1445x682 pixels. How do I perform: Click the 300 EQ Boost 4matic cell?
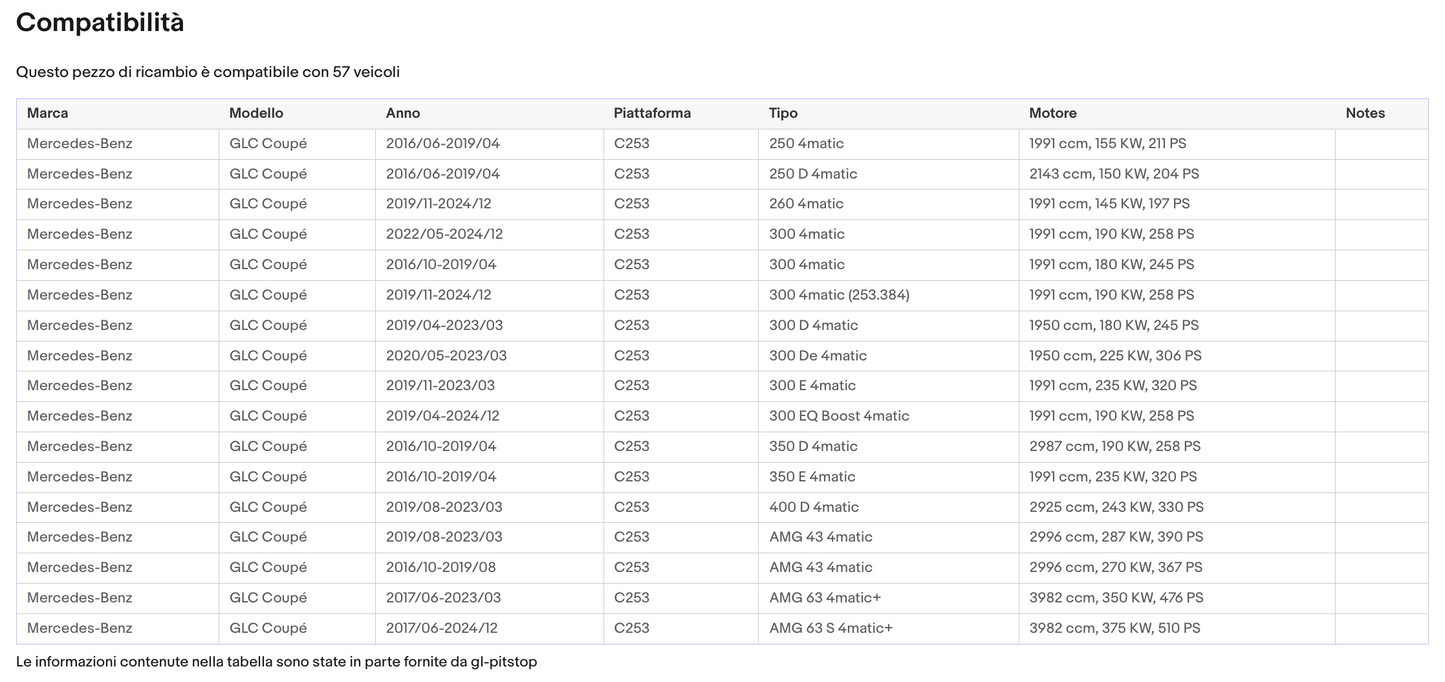pos(839,416)
